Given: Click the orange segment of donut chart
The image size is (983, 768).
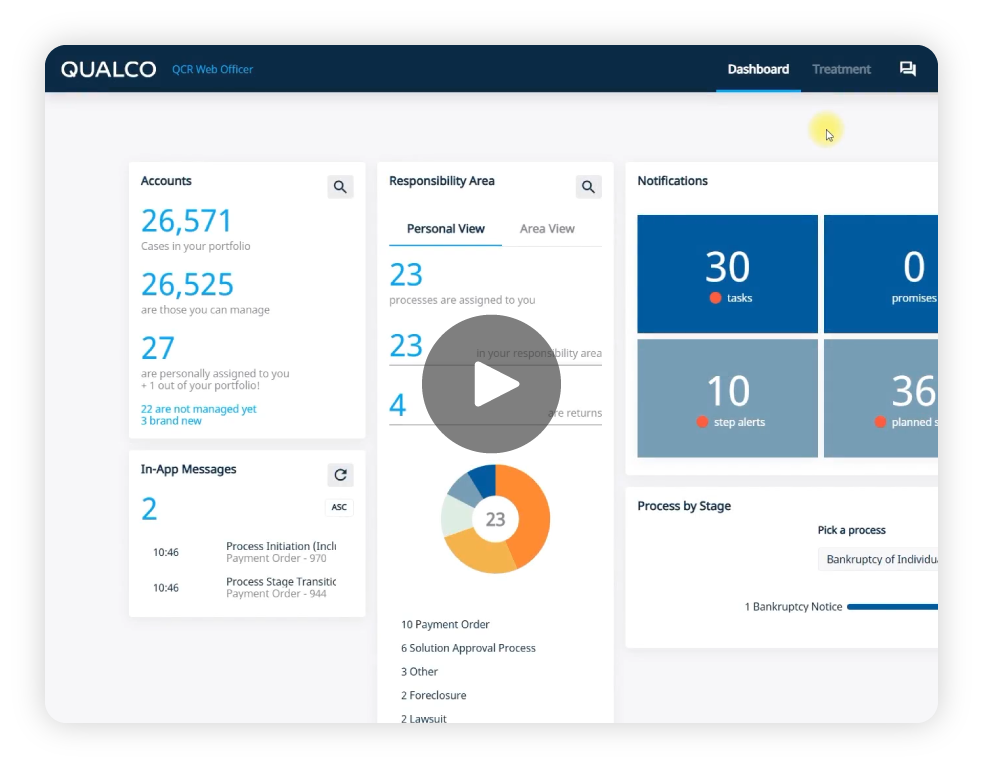Looking at the screenshot, I should [532, 510].
